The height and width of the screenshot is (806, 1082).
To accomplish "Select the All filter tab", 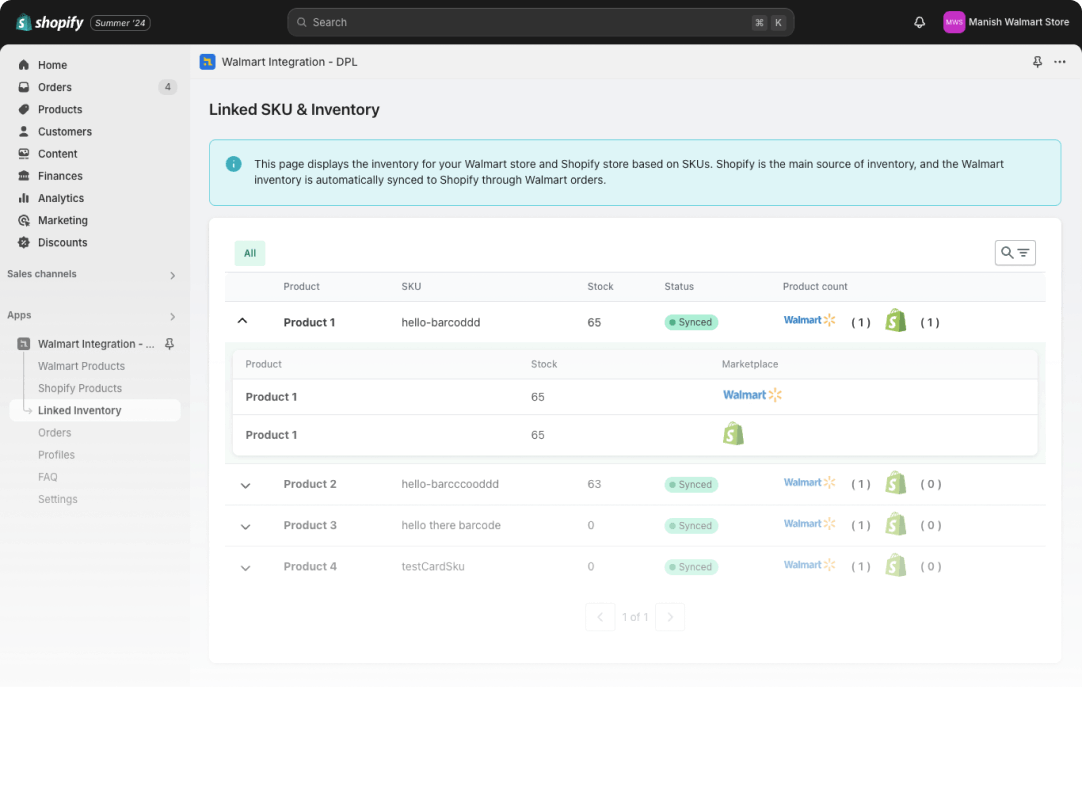I will [x=249, y=253].
